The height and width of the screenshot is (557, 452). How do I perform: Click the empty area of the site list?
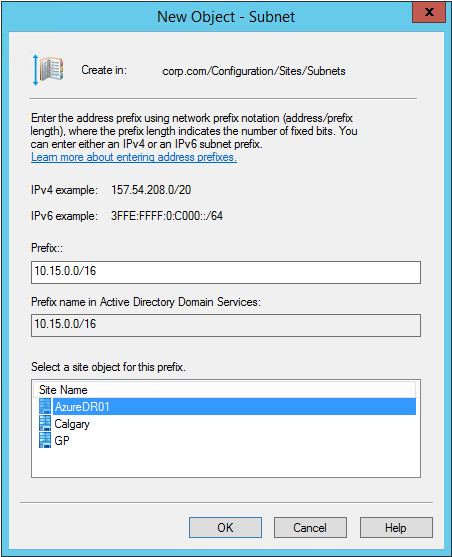pos(226,462)
